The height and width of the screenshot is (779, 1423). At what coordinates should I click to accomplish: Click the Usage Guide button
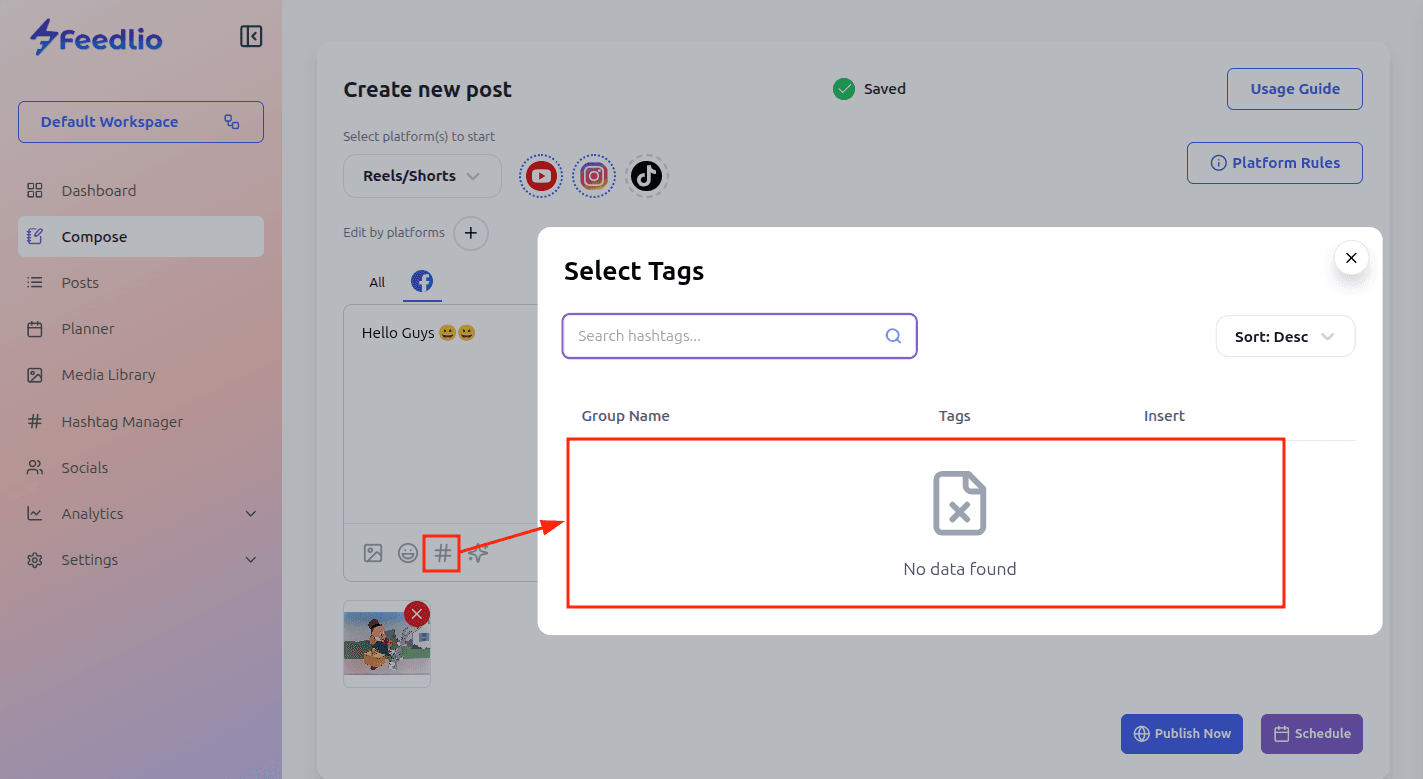click(1294, 89)
